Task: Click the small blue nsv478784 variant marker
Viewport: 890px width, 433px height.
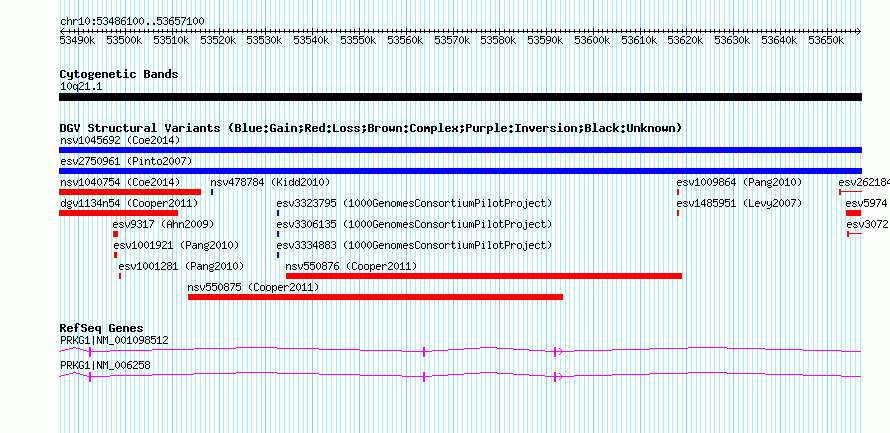Action: [x=212, y=192]
